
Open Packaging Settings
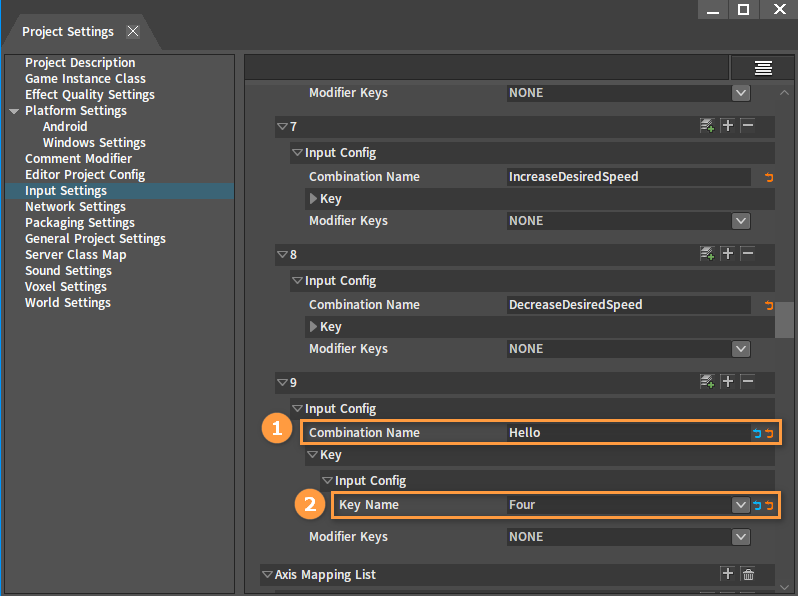click(x=80, y=223)
